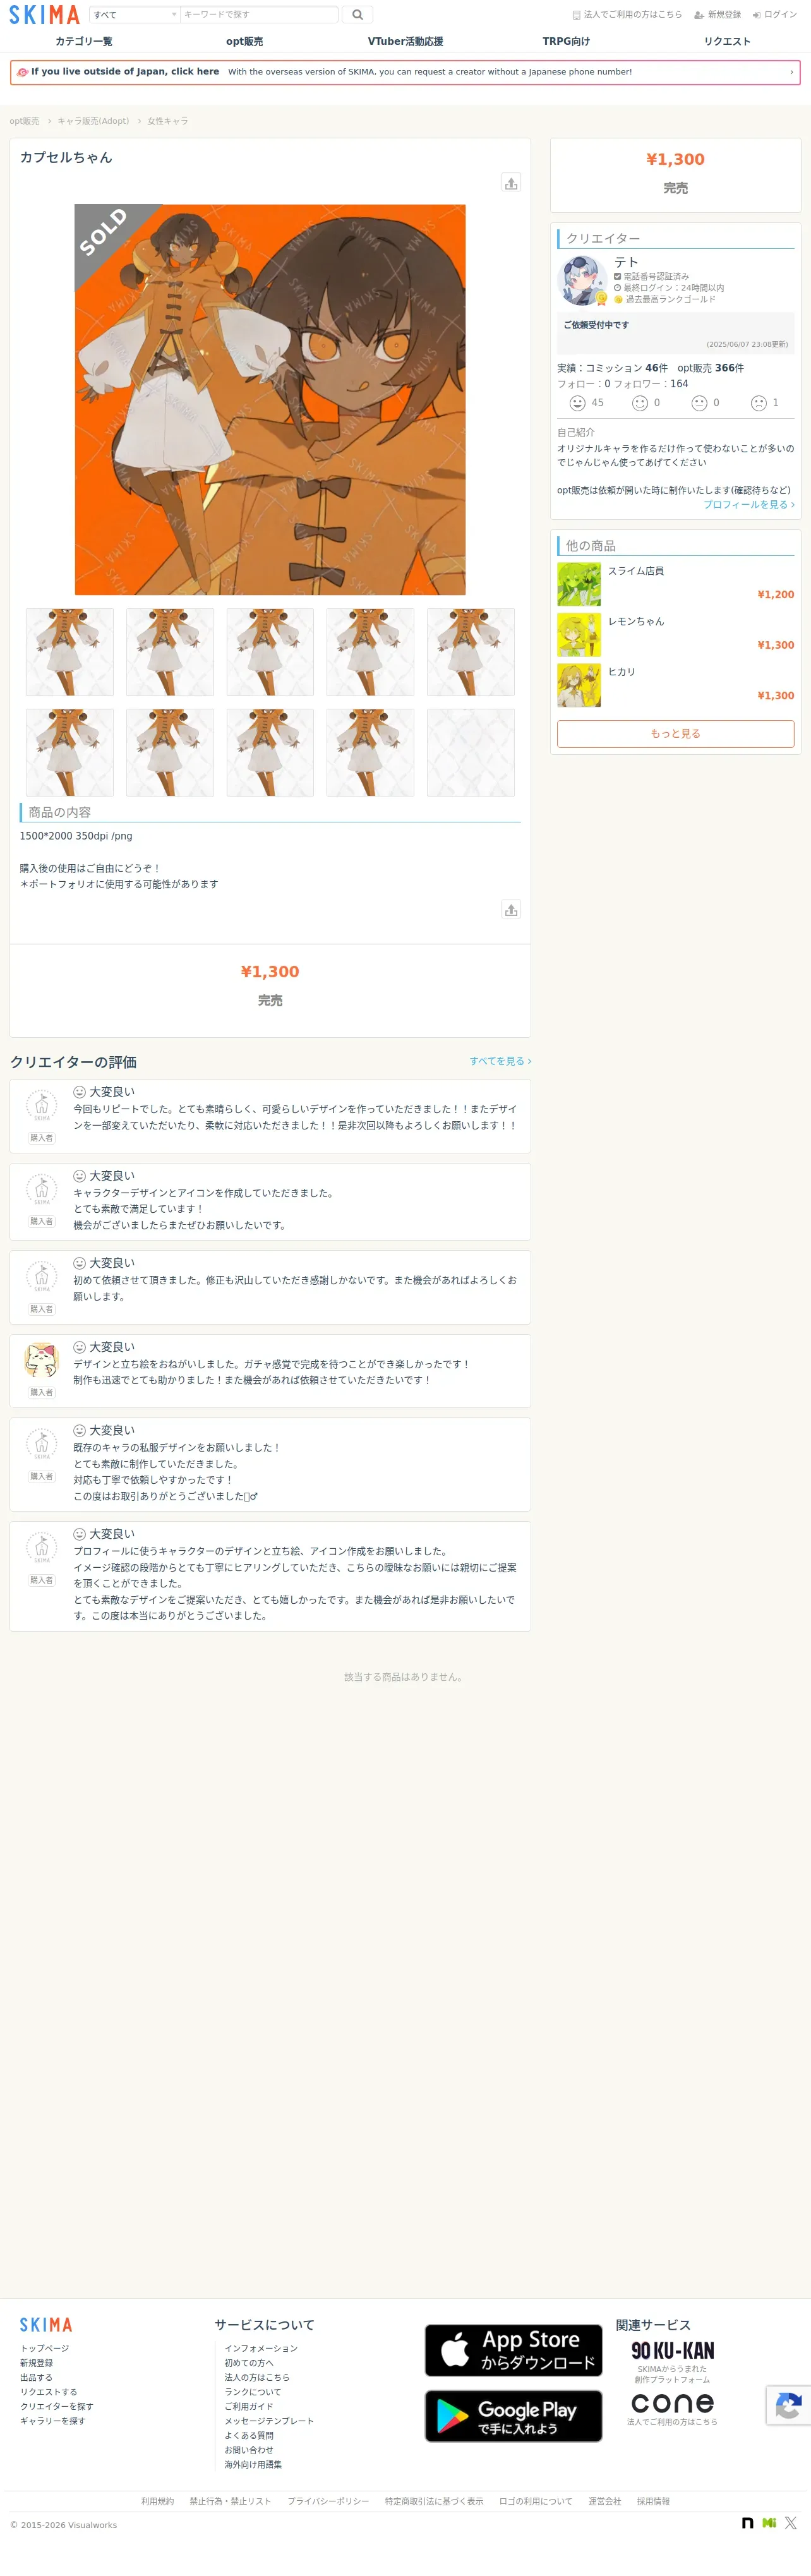Open よくある質問 footer link
The height and width of the screenshot is (2576, 811).
tap(249, 2435)
